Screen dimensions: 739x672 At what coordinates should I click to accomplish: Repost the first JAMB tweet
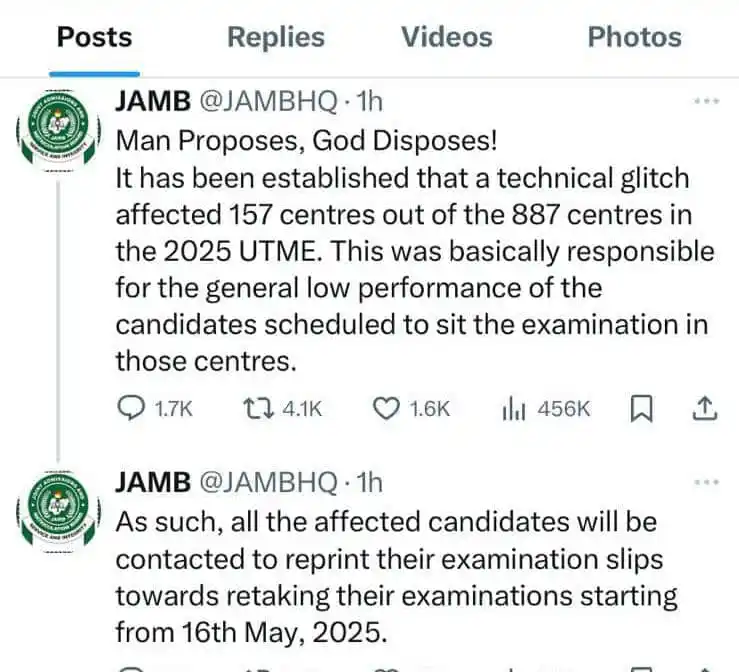(282, 409)
